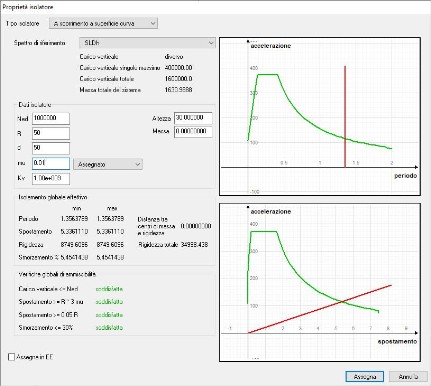431x386 pixels.
Task: Edit the Altezza input field
Action: (193, 118)
